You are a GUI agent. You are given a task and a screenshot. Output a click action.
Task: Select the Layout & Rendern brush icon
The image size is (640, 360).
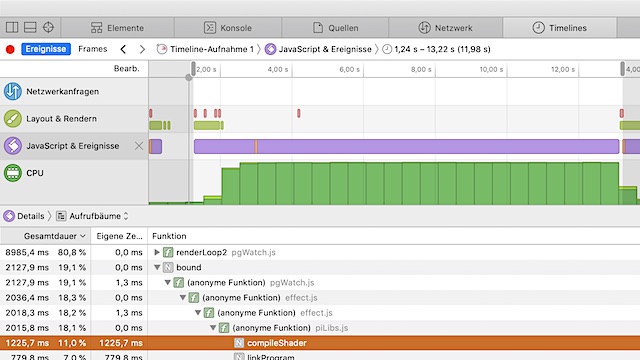(13, 118)
